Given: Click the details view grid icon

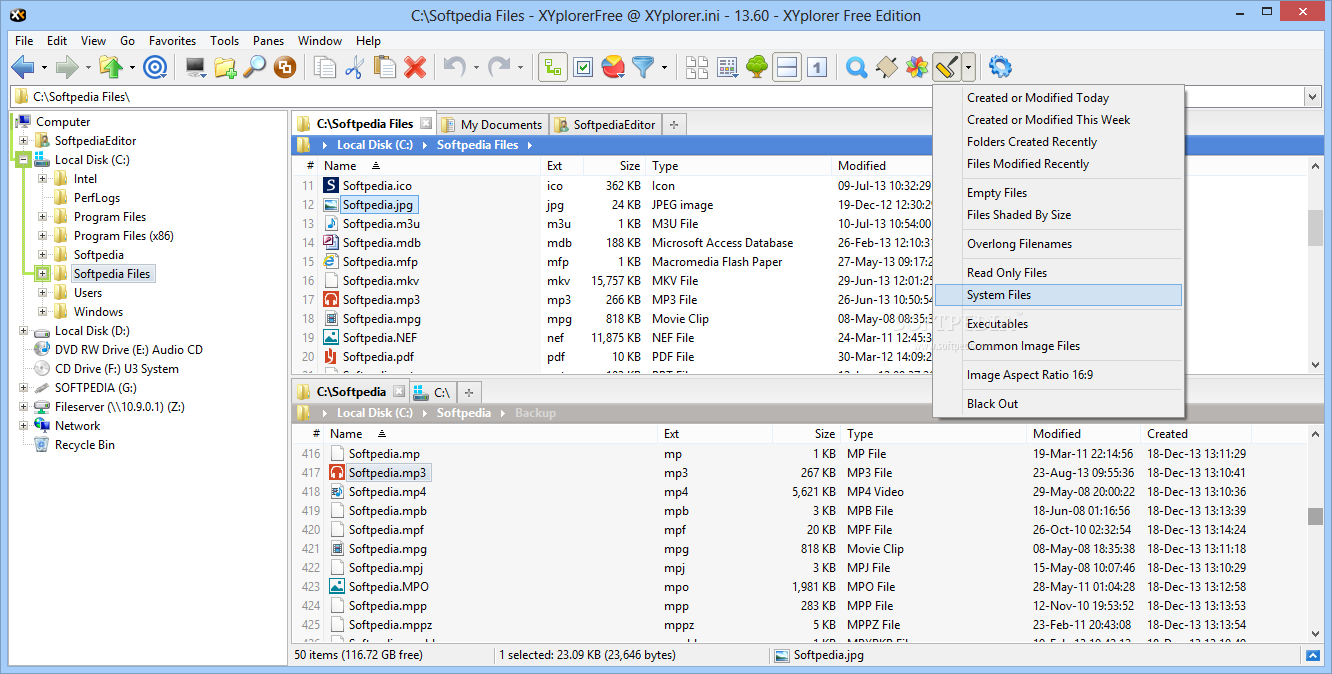Looking at the screenshot, I should click(x=727, y=67).
